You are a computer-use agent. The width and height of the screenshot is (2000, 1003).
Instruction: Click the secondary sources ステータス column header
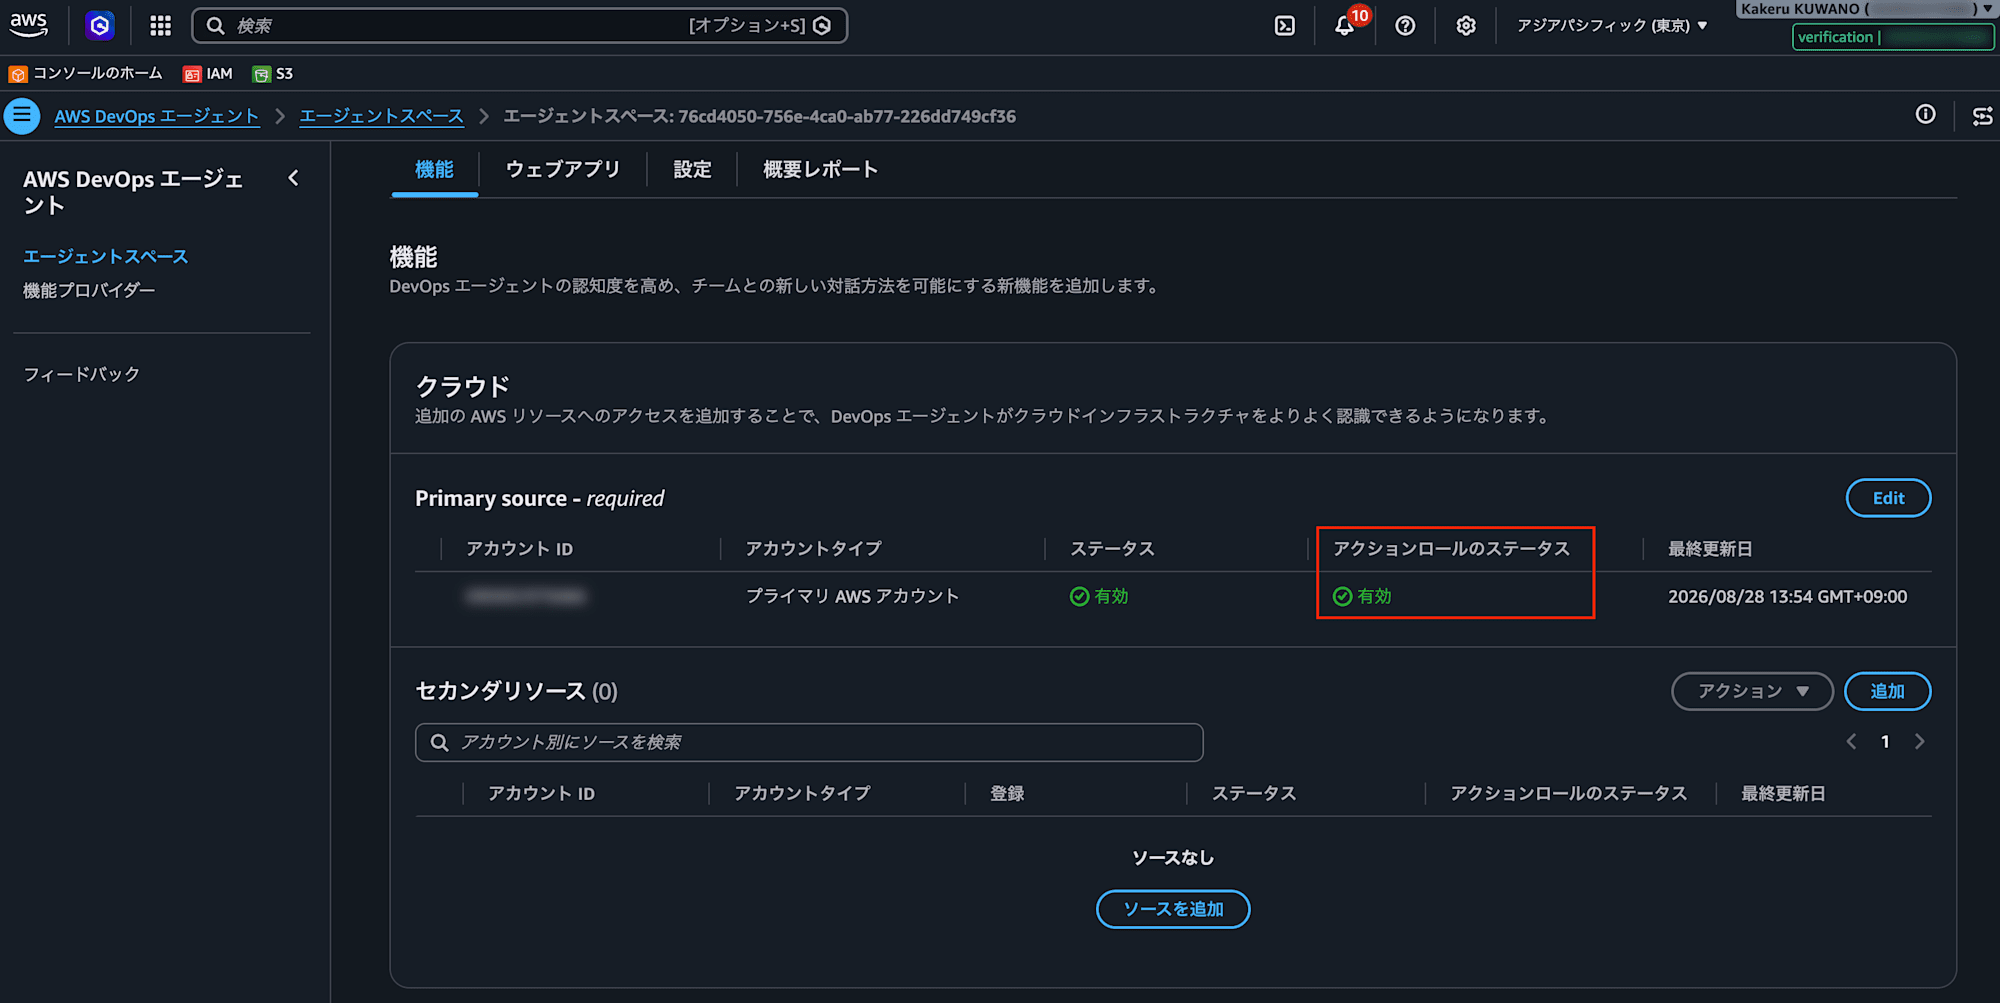coord(1254,794)
